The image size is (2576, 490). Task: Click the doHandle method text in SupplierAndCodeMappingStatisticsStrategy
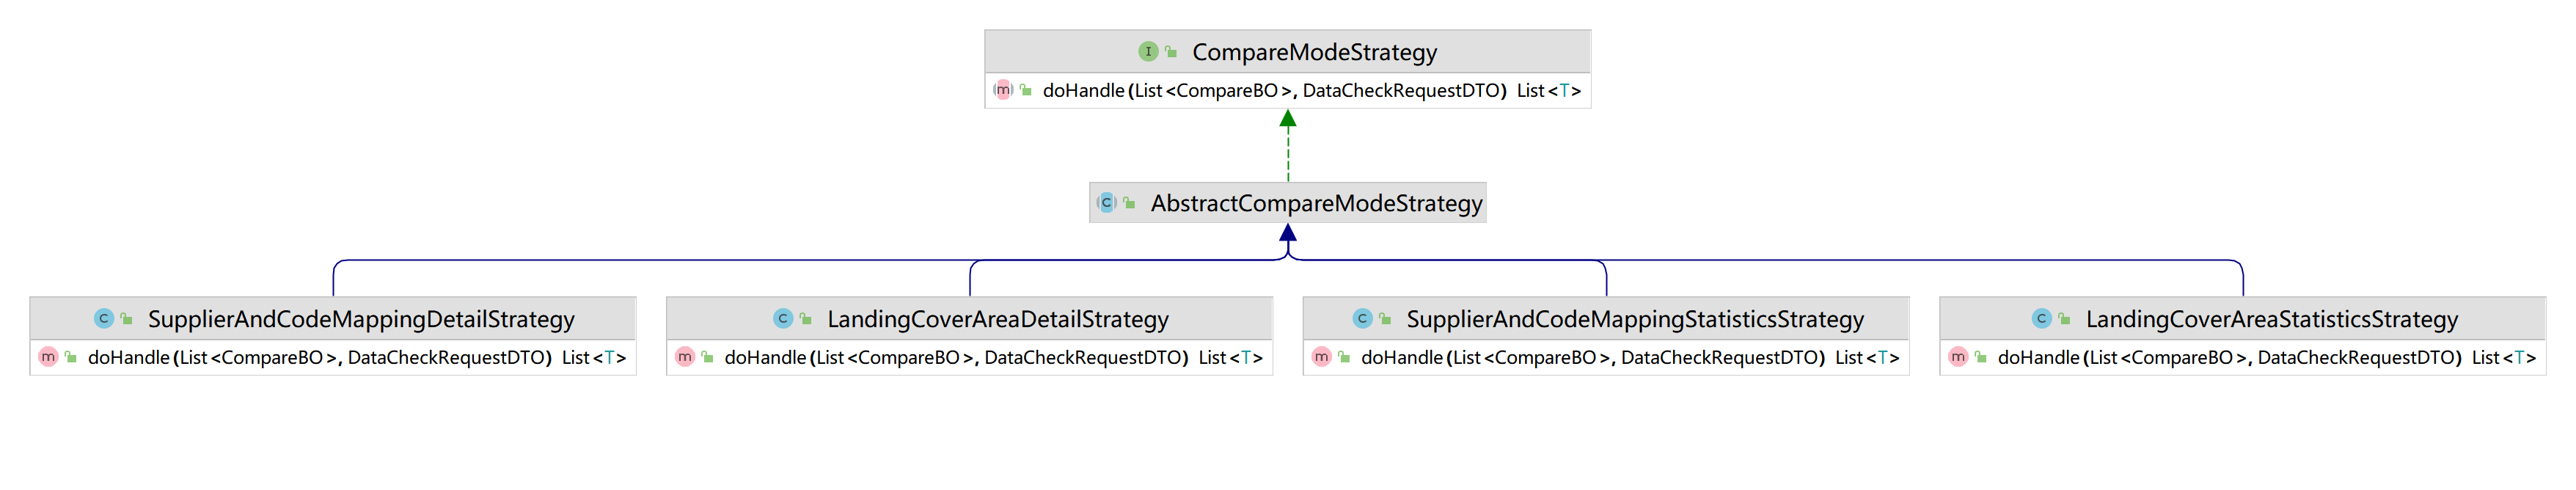[x=1630, y=358]
